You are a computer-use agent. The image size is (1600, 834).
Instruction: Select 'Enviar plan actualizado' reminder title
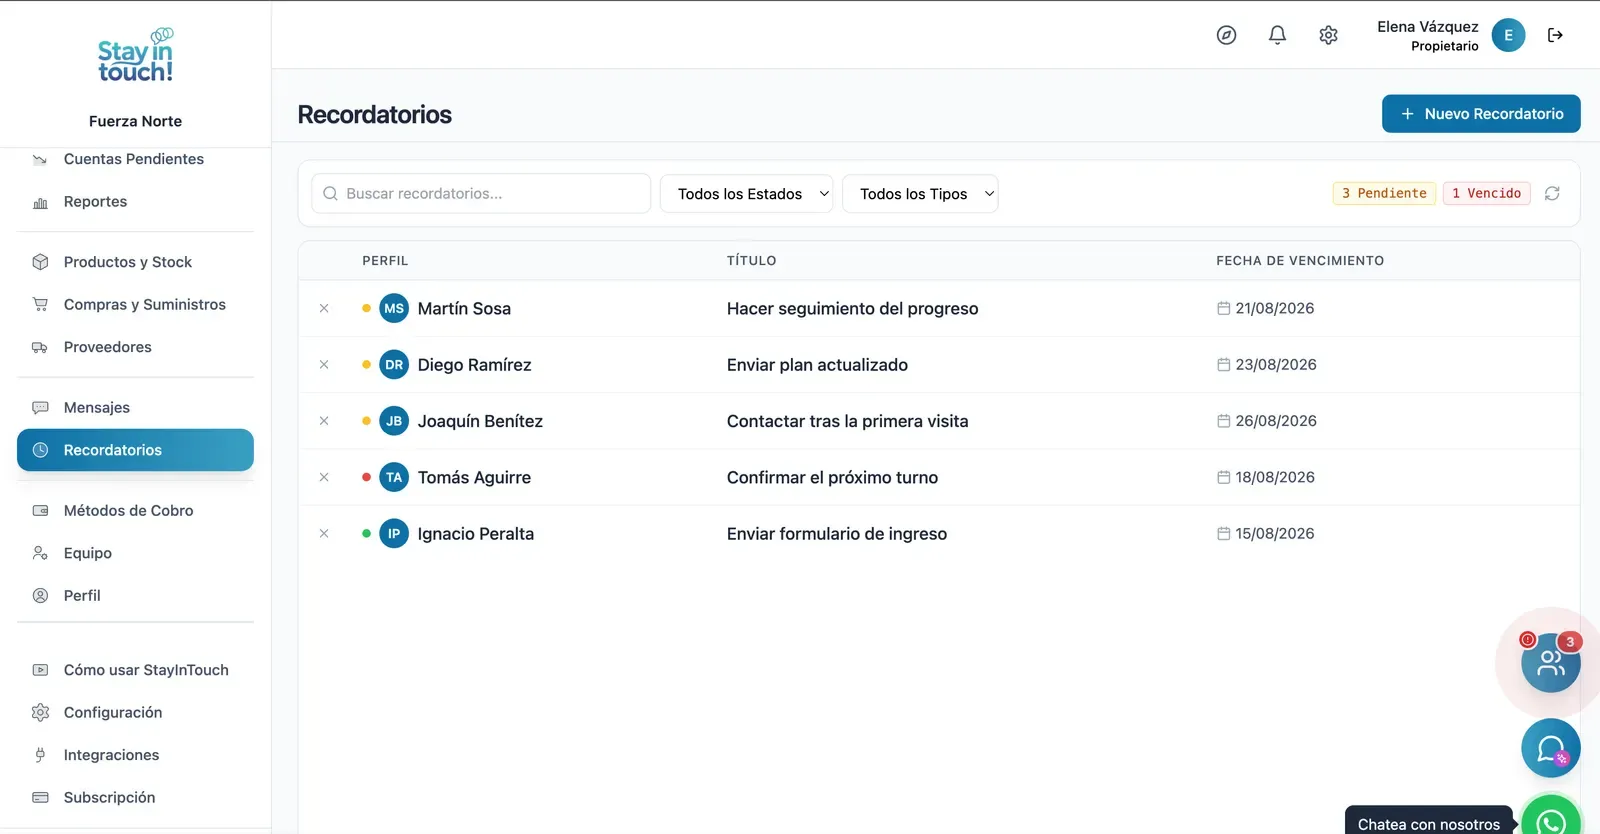pyautogui.click(x=817, y=365)
